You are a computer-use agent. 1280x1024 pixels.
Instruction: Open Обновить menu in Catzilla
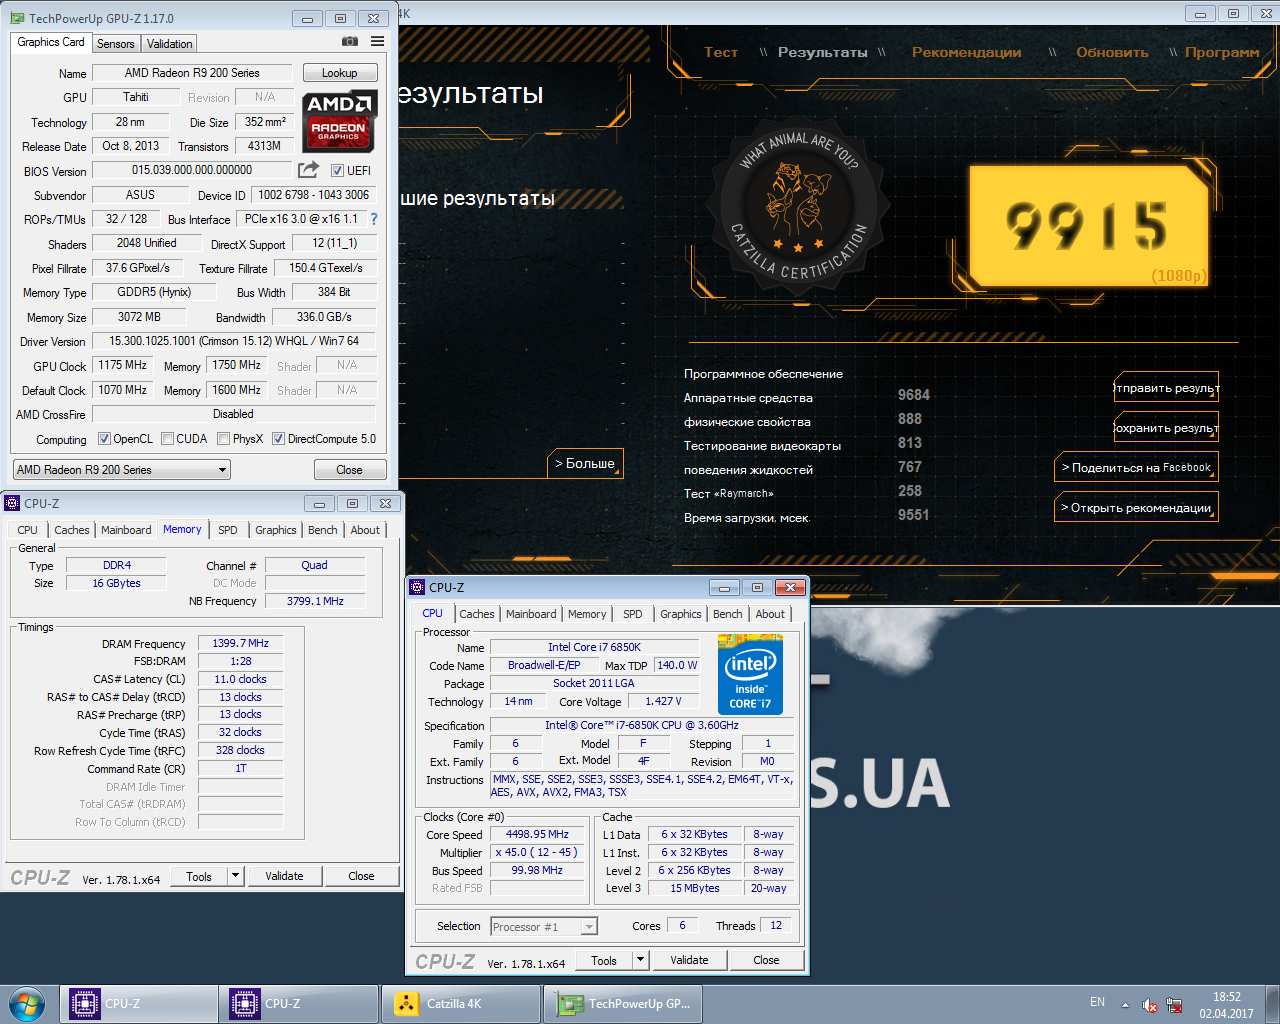[x=1112, y=52]
